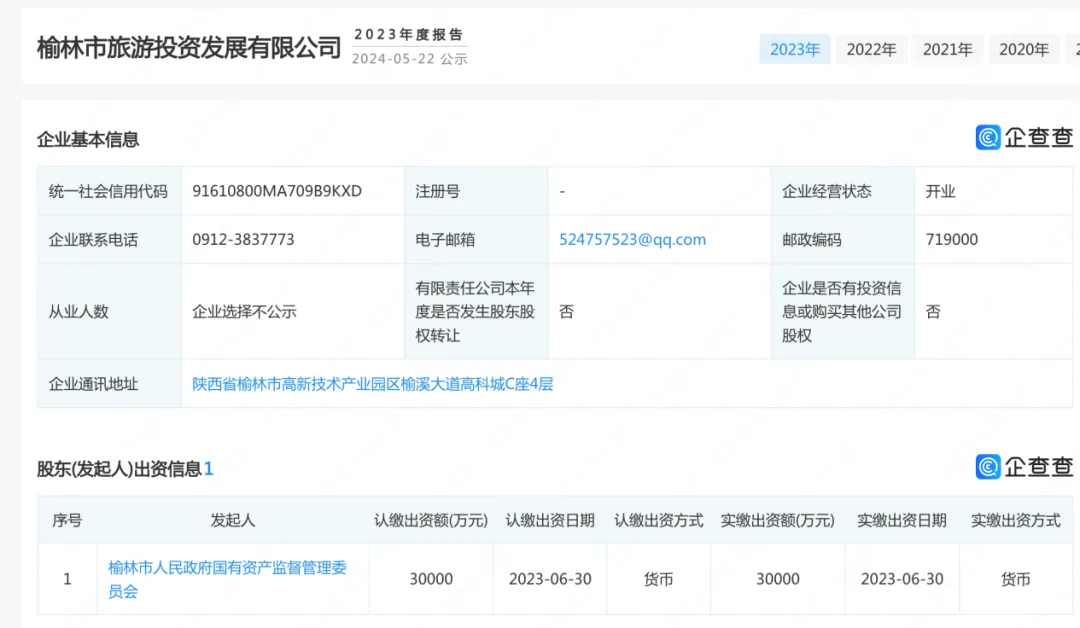Viewport: 1080px width, 628px height.
Task: Click the company name 榆林市旅游投资发展有限公司
Action: tap(189, 47)
